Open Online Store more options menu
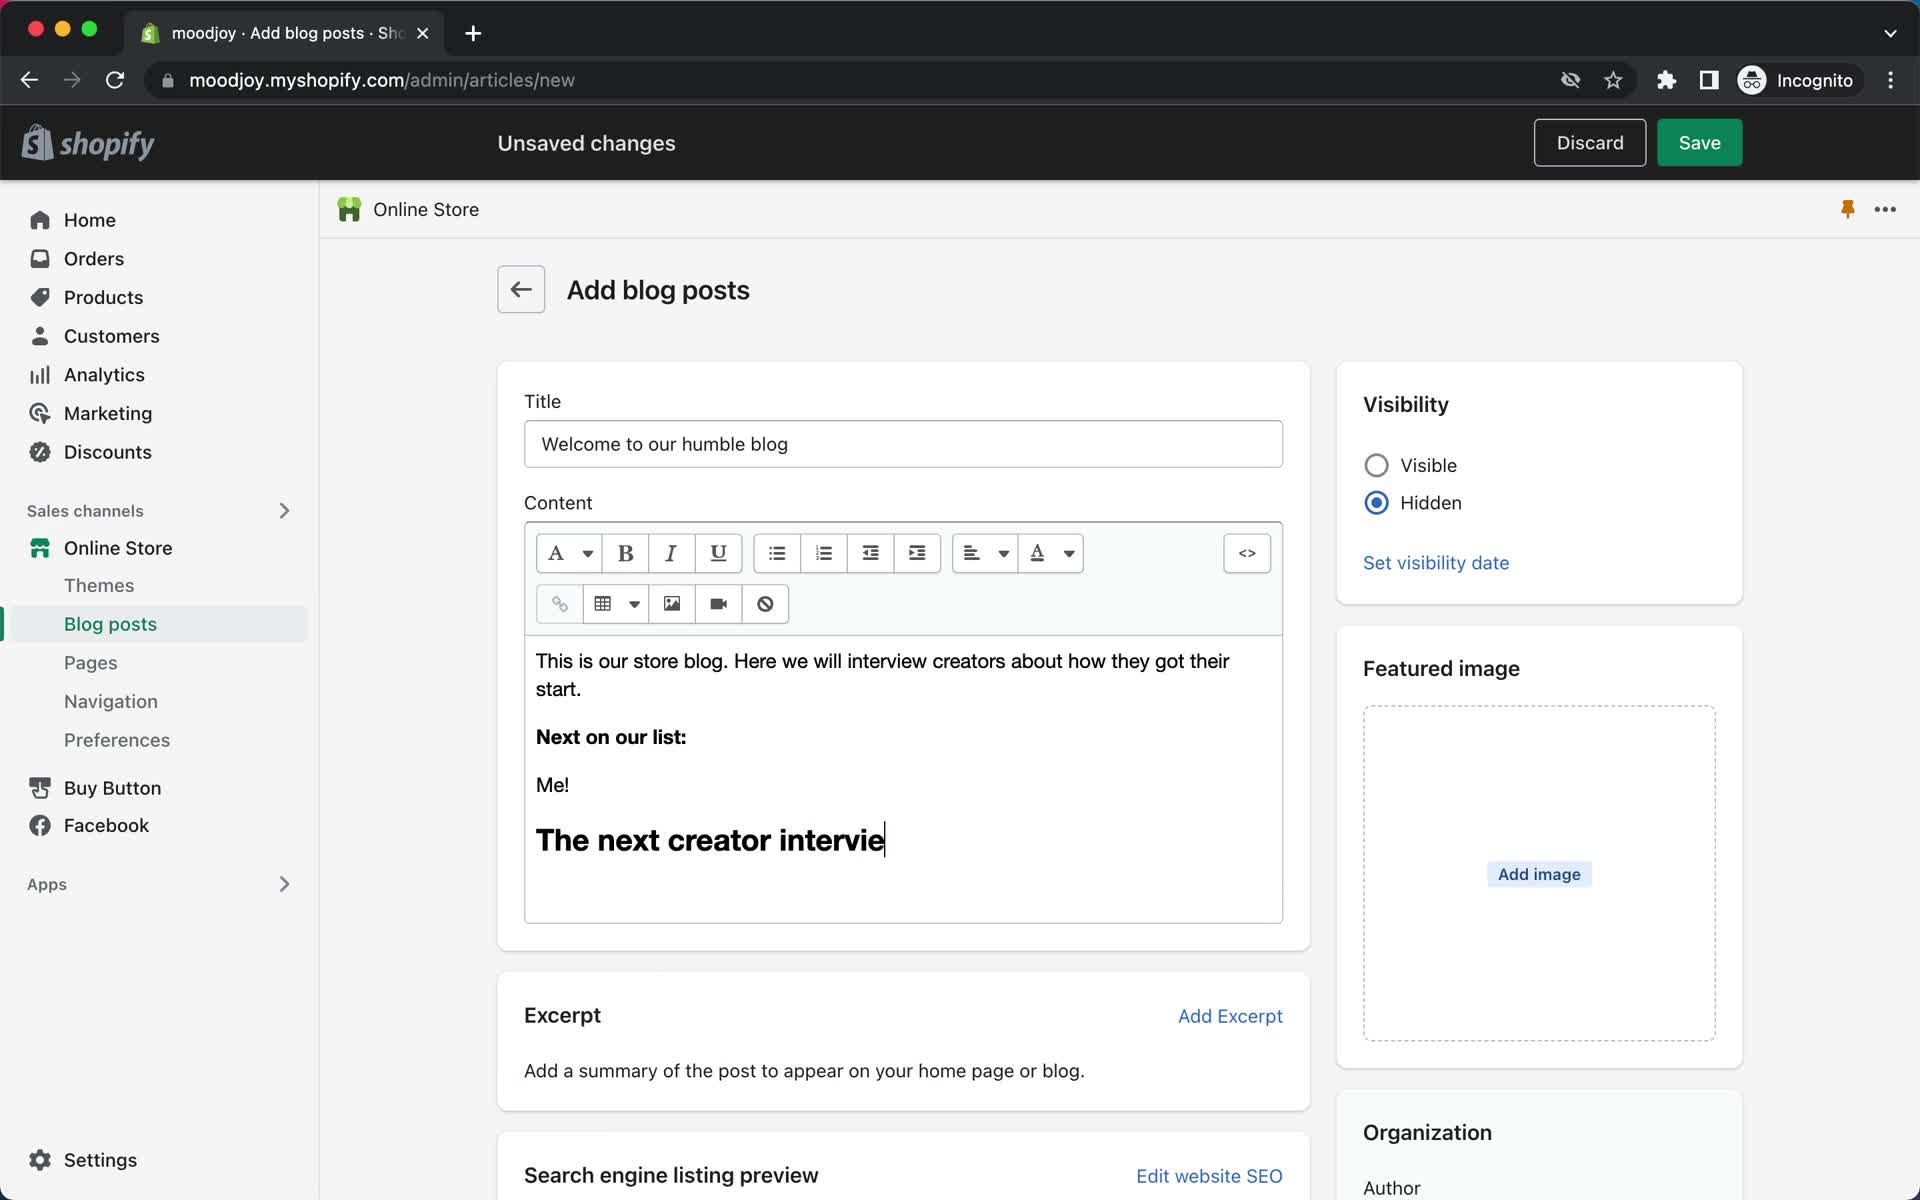 1885,209
